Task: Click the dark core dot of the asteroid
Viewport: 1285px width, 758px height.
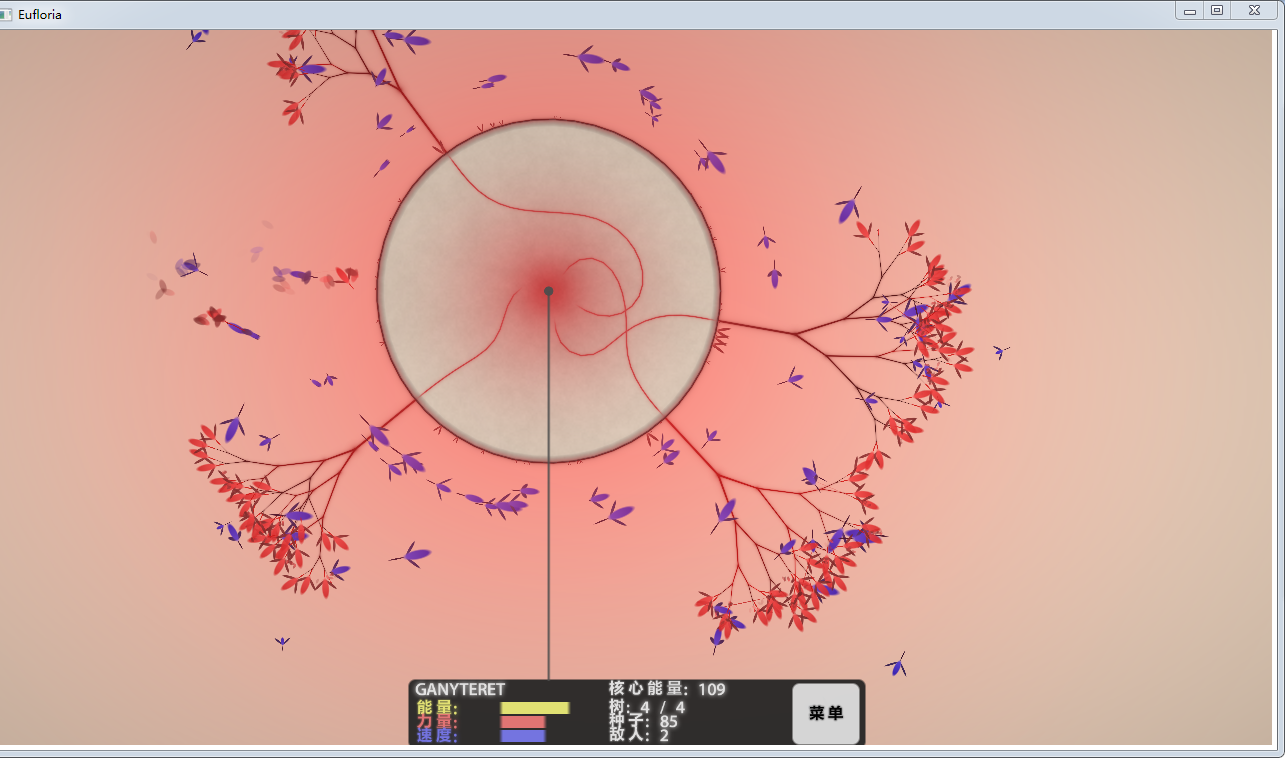Action: pyautogui.click(x=548, y=291)
